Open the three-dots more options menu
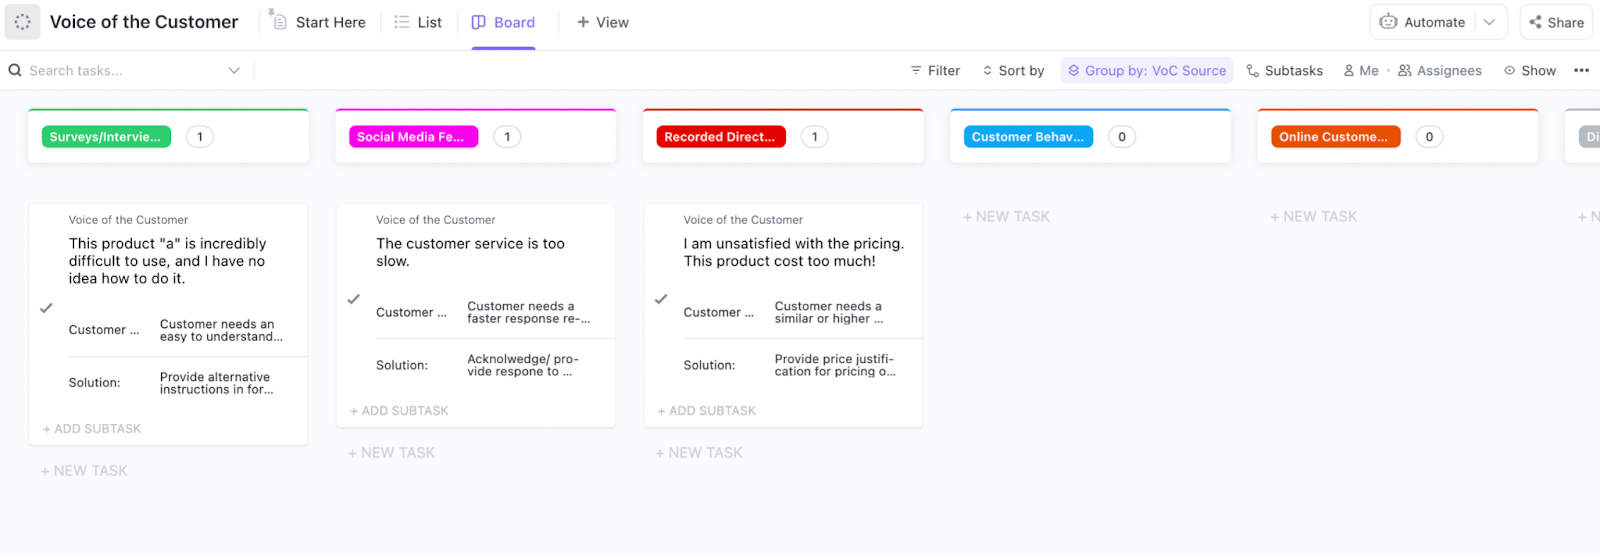The width and height of the screenshot is (1600, 555). coord(1581,70)
